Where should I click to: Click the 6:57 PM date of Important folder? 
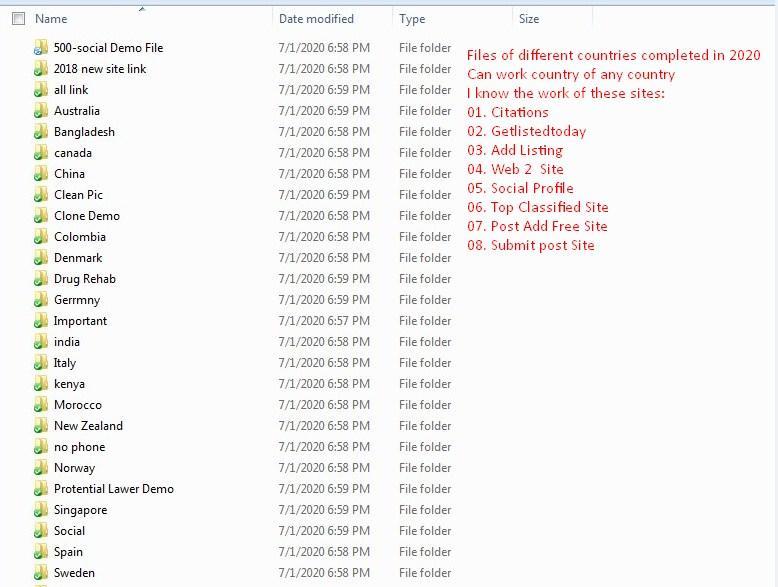click(x=324, y=321)
